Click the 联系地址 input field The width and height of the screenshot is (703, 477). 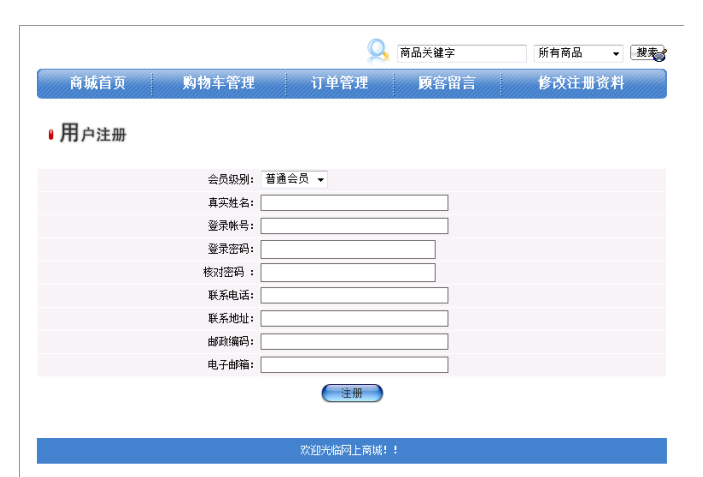click(x=354, y=319)
